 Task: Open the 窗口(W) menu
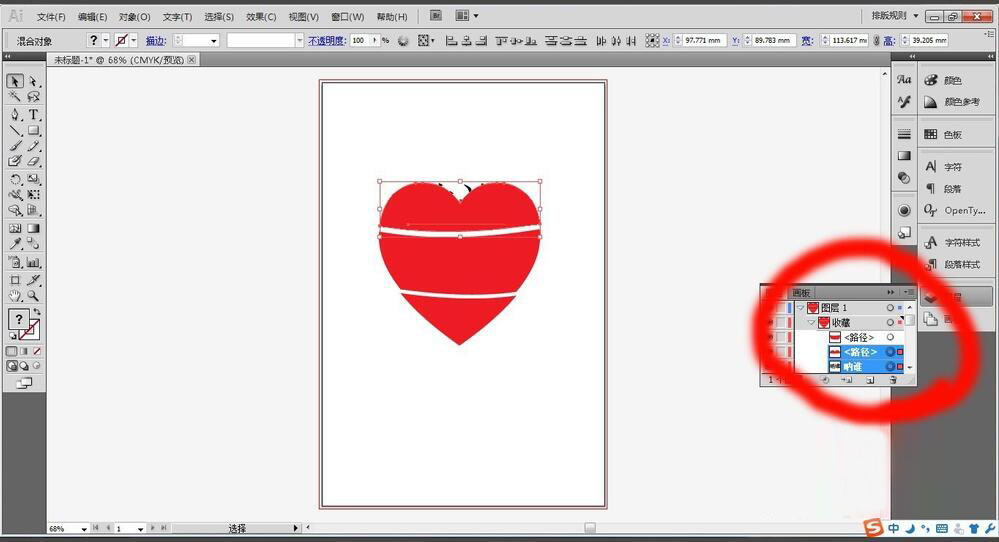pyautogui.click(x=347, y=17)
